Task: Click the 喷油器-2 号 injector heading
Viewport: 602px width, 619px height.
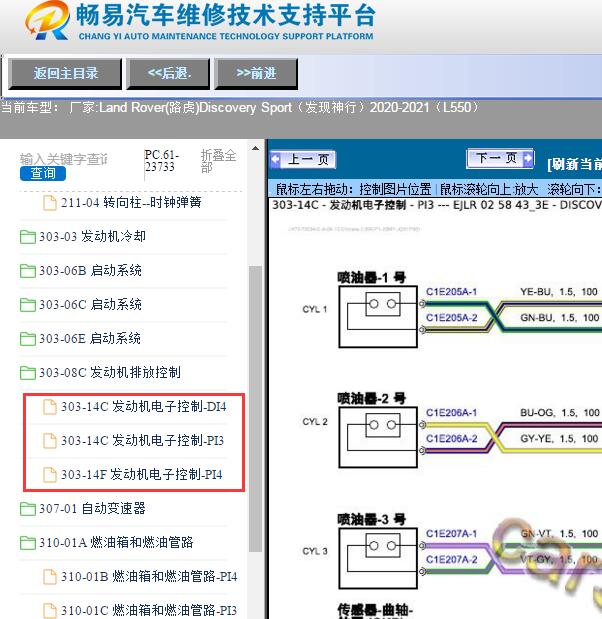Action: 371,398
